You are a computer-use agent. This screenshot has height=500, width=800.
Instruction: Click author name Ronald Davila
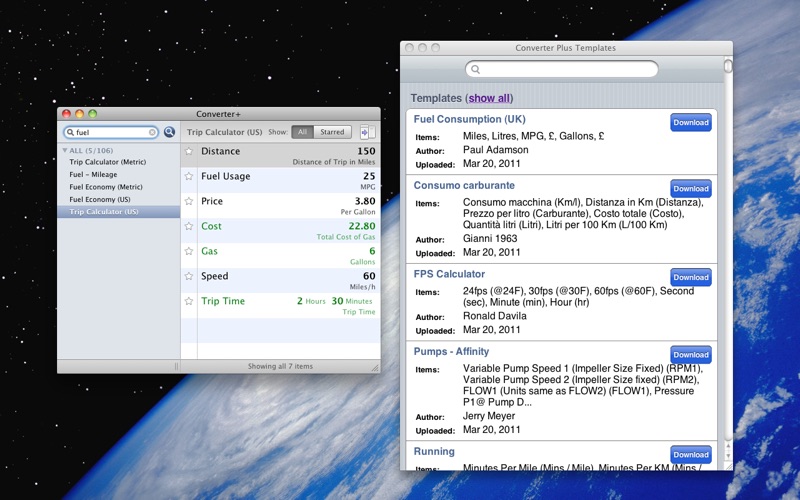click(x=494, y=316)
